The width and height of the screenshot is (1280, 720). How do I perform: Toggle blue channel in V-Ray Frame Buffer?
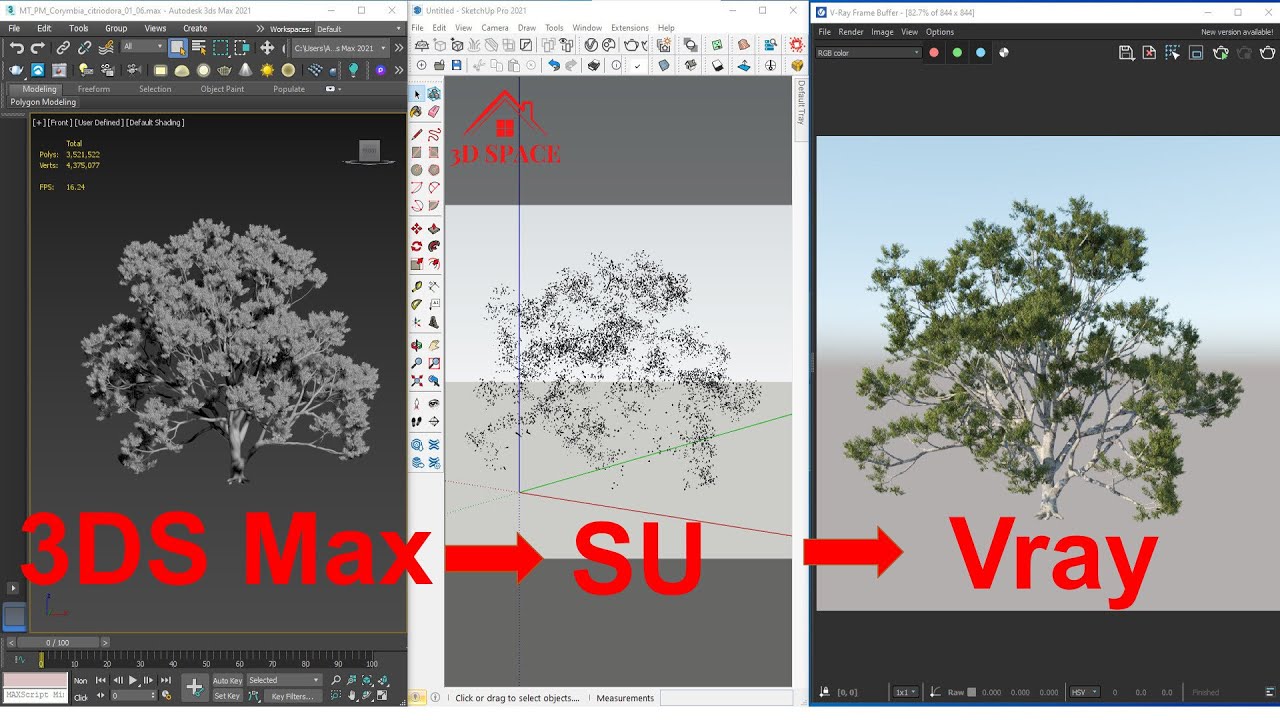tap(980, 53)
